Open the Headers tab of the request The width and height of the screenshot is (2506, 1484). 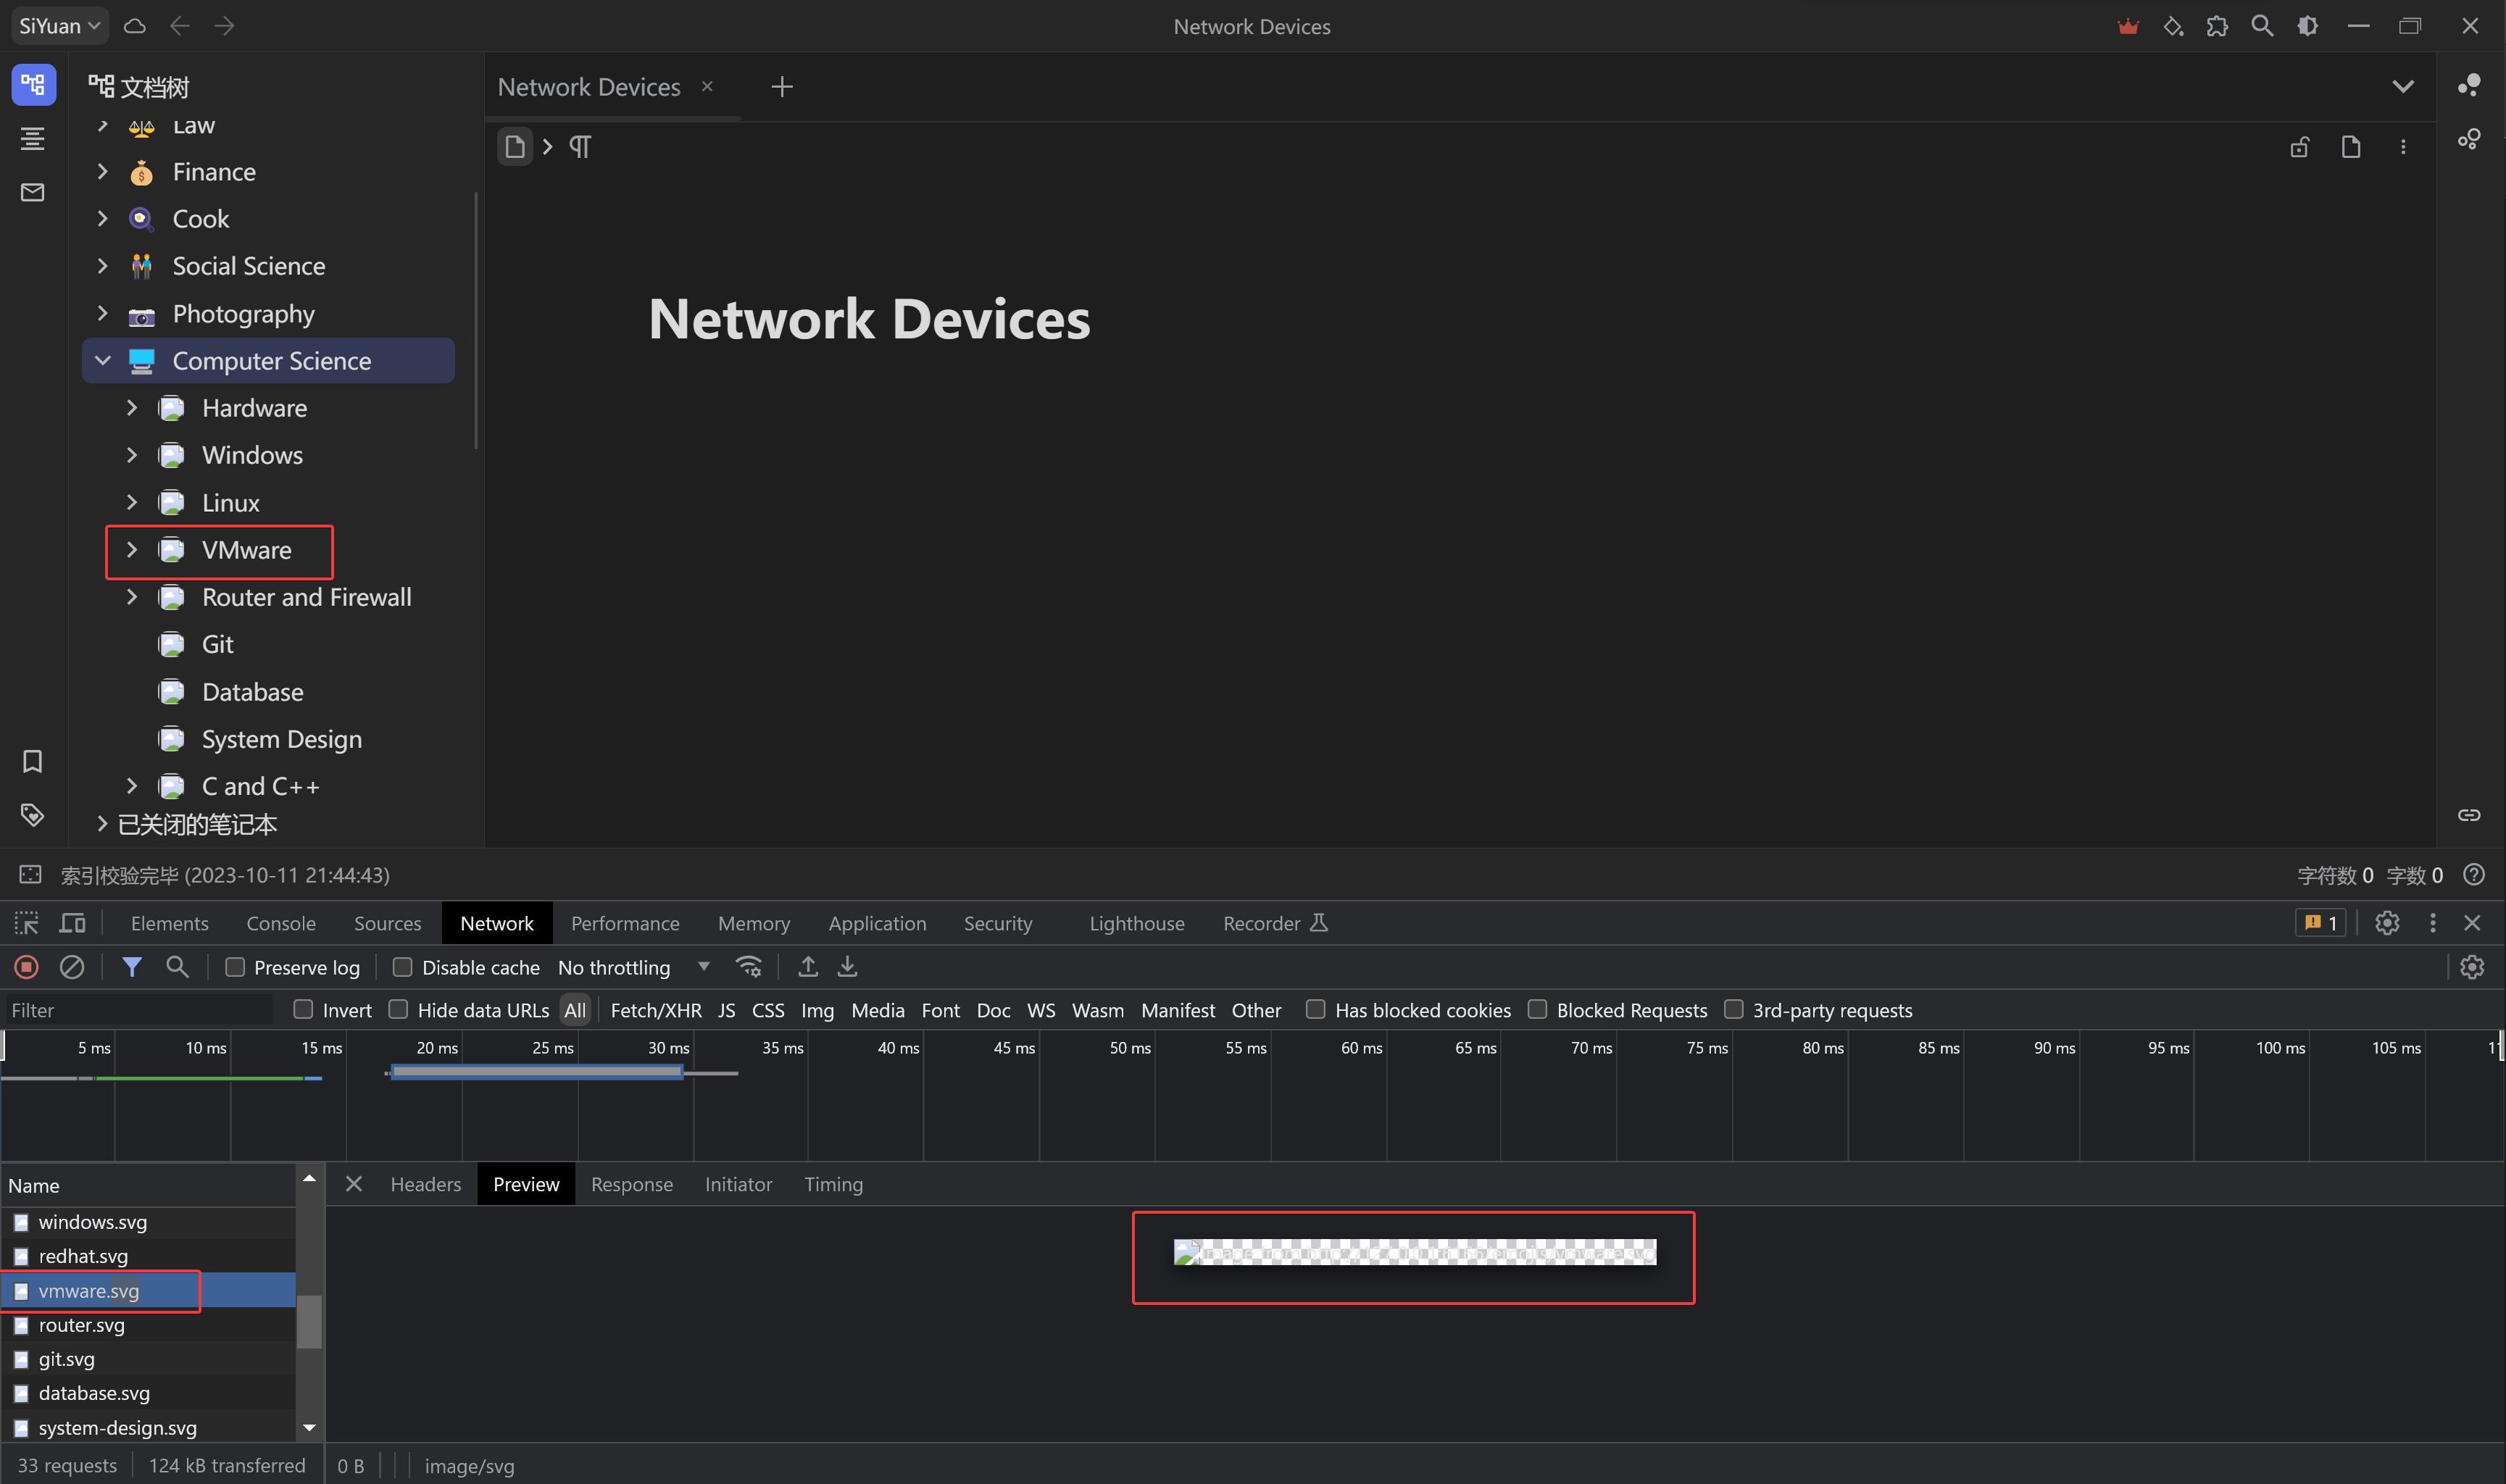coord(425,1184)
